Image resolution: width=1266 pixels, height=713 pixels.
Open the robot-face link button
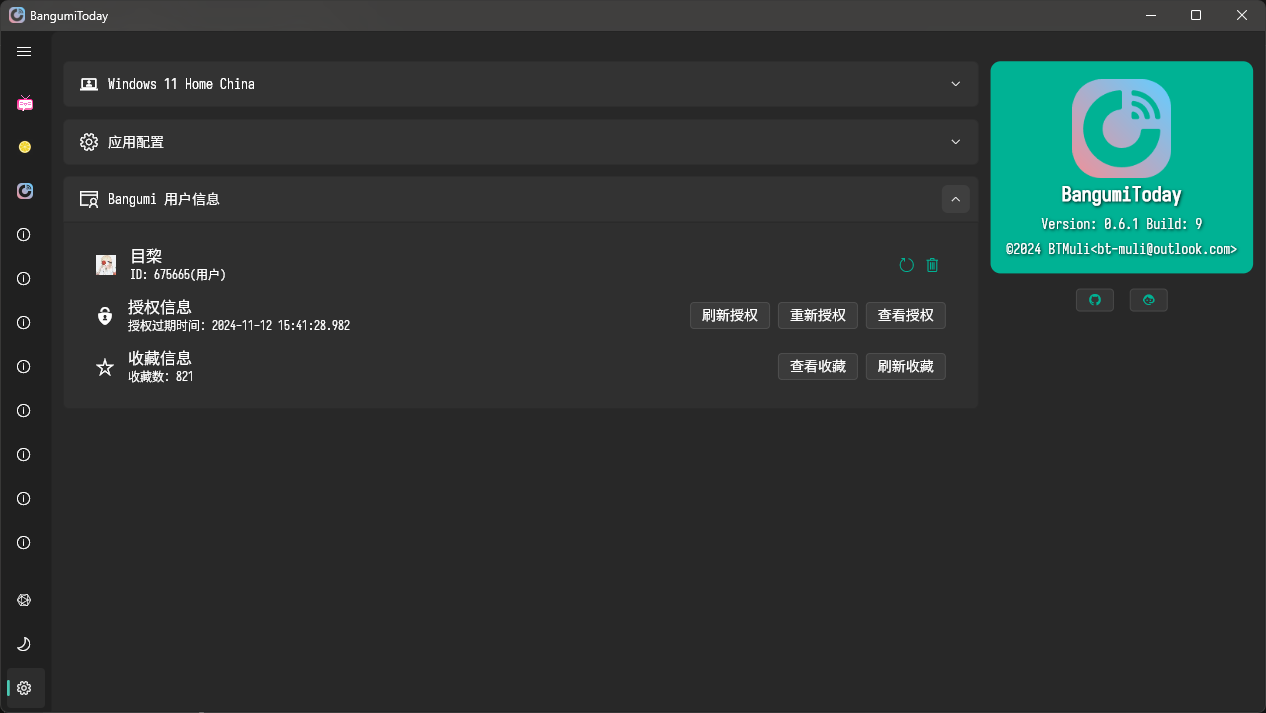coord(1148,300)
